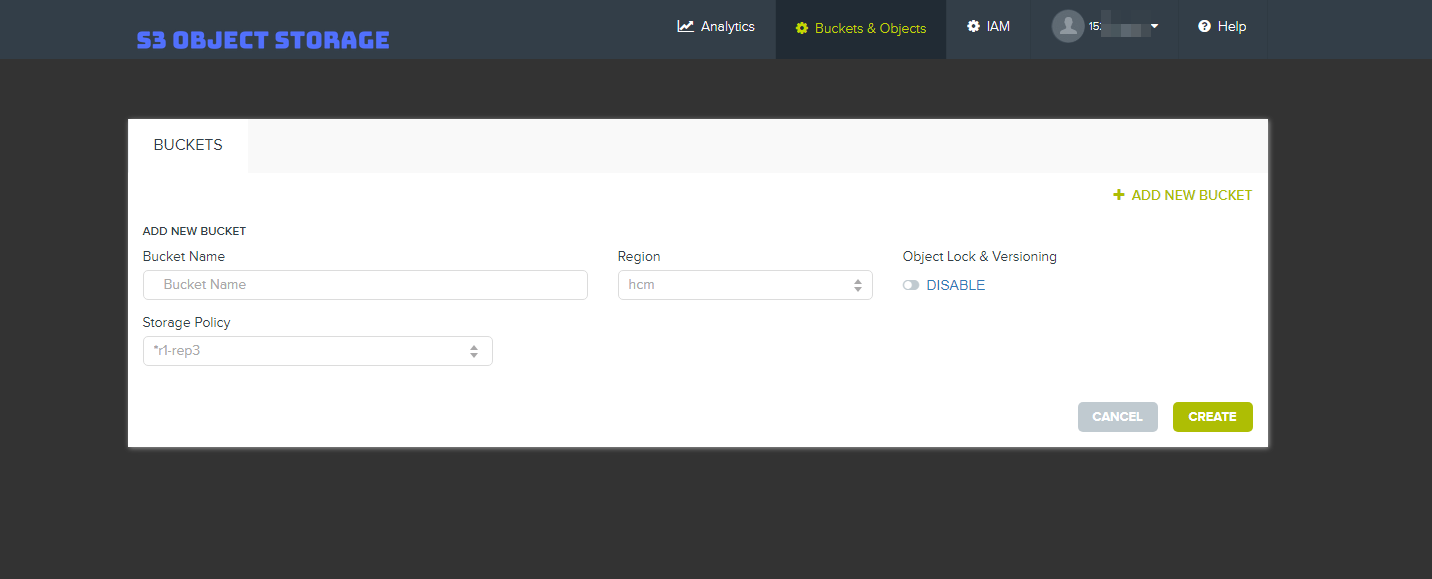Switch to the BUCKETS tab

pos(188,145)
